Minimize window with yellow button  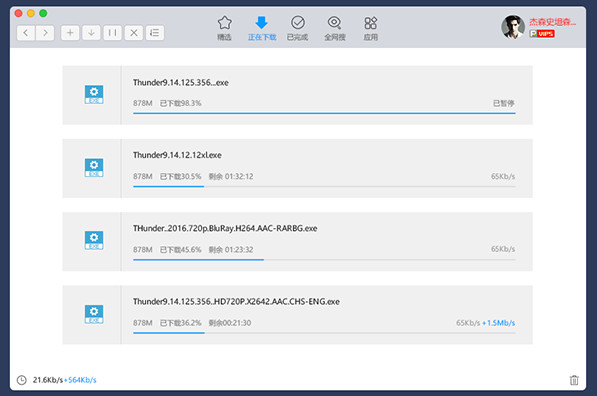point(31,13)
